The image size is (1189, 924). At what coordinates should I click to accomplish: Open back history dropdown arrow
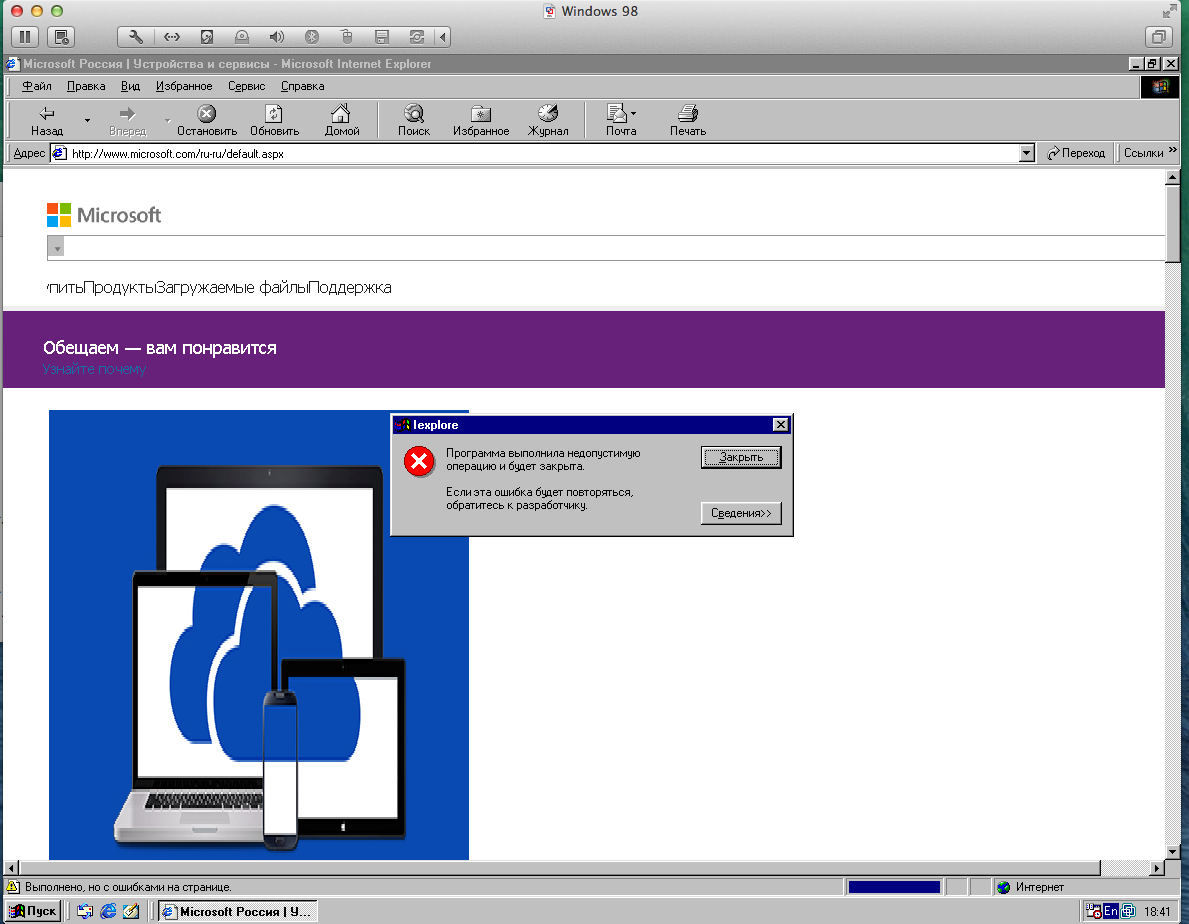coord(87,121)
